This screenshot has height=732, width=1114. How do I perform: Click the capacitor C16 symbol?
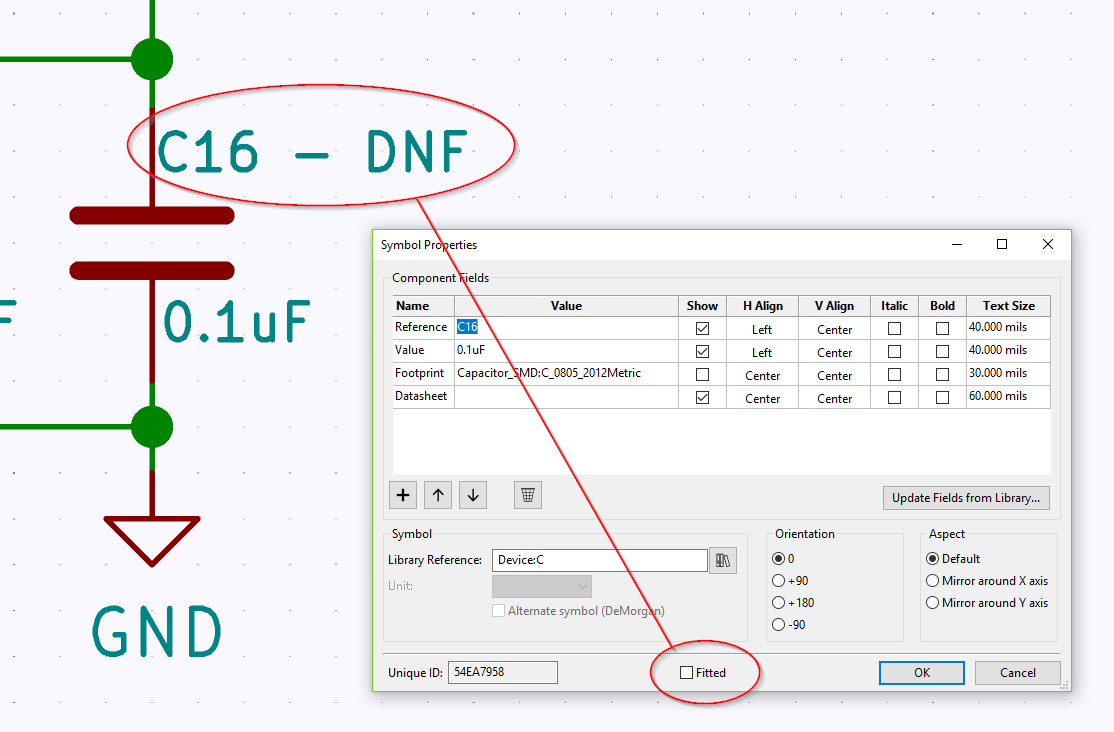(x=152, y=243)
